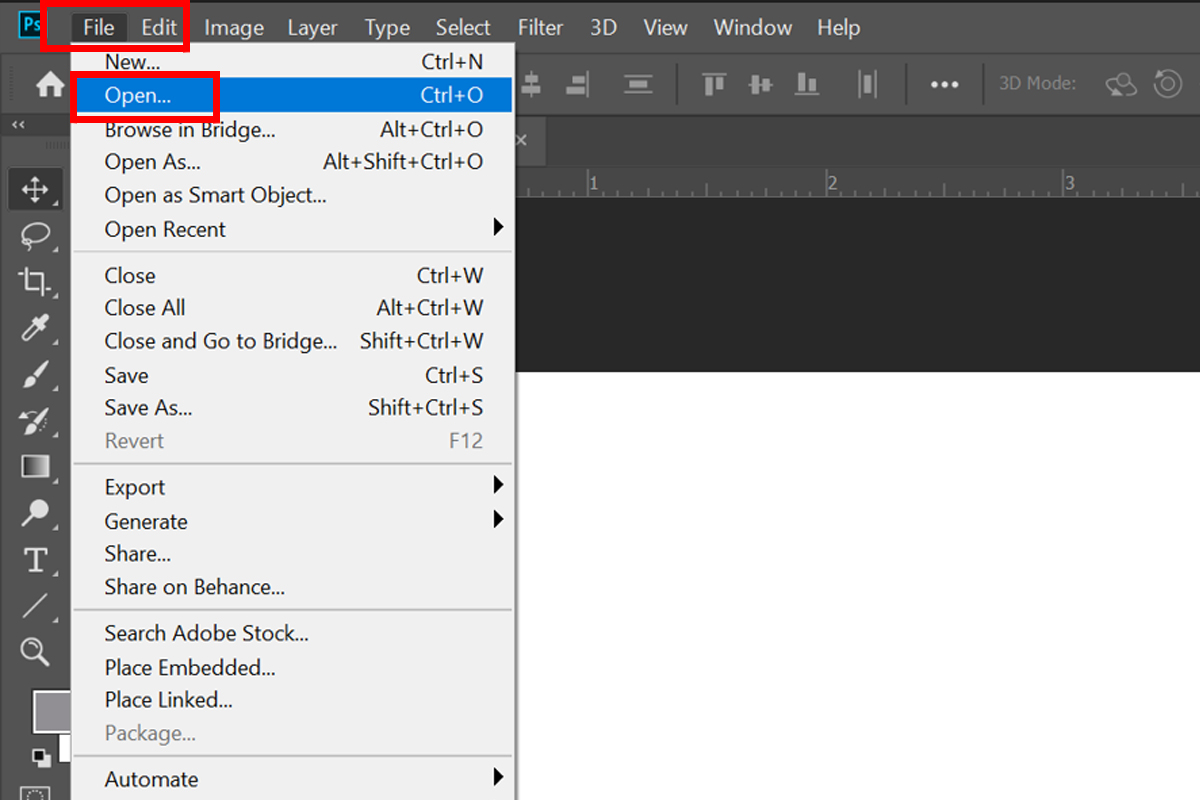Select the Horizontal Type tool
The width and height of the screenshot is (1200, 800).
[x=35, y=560]
